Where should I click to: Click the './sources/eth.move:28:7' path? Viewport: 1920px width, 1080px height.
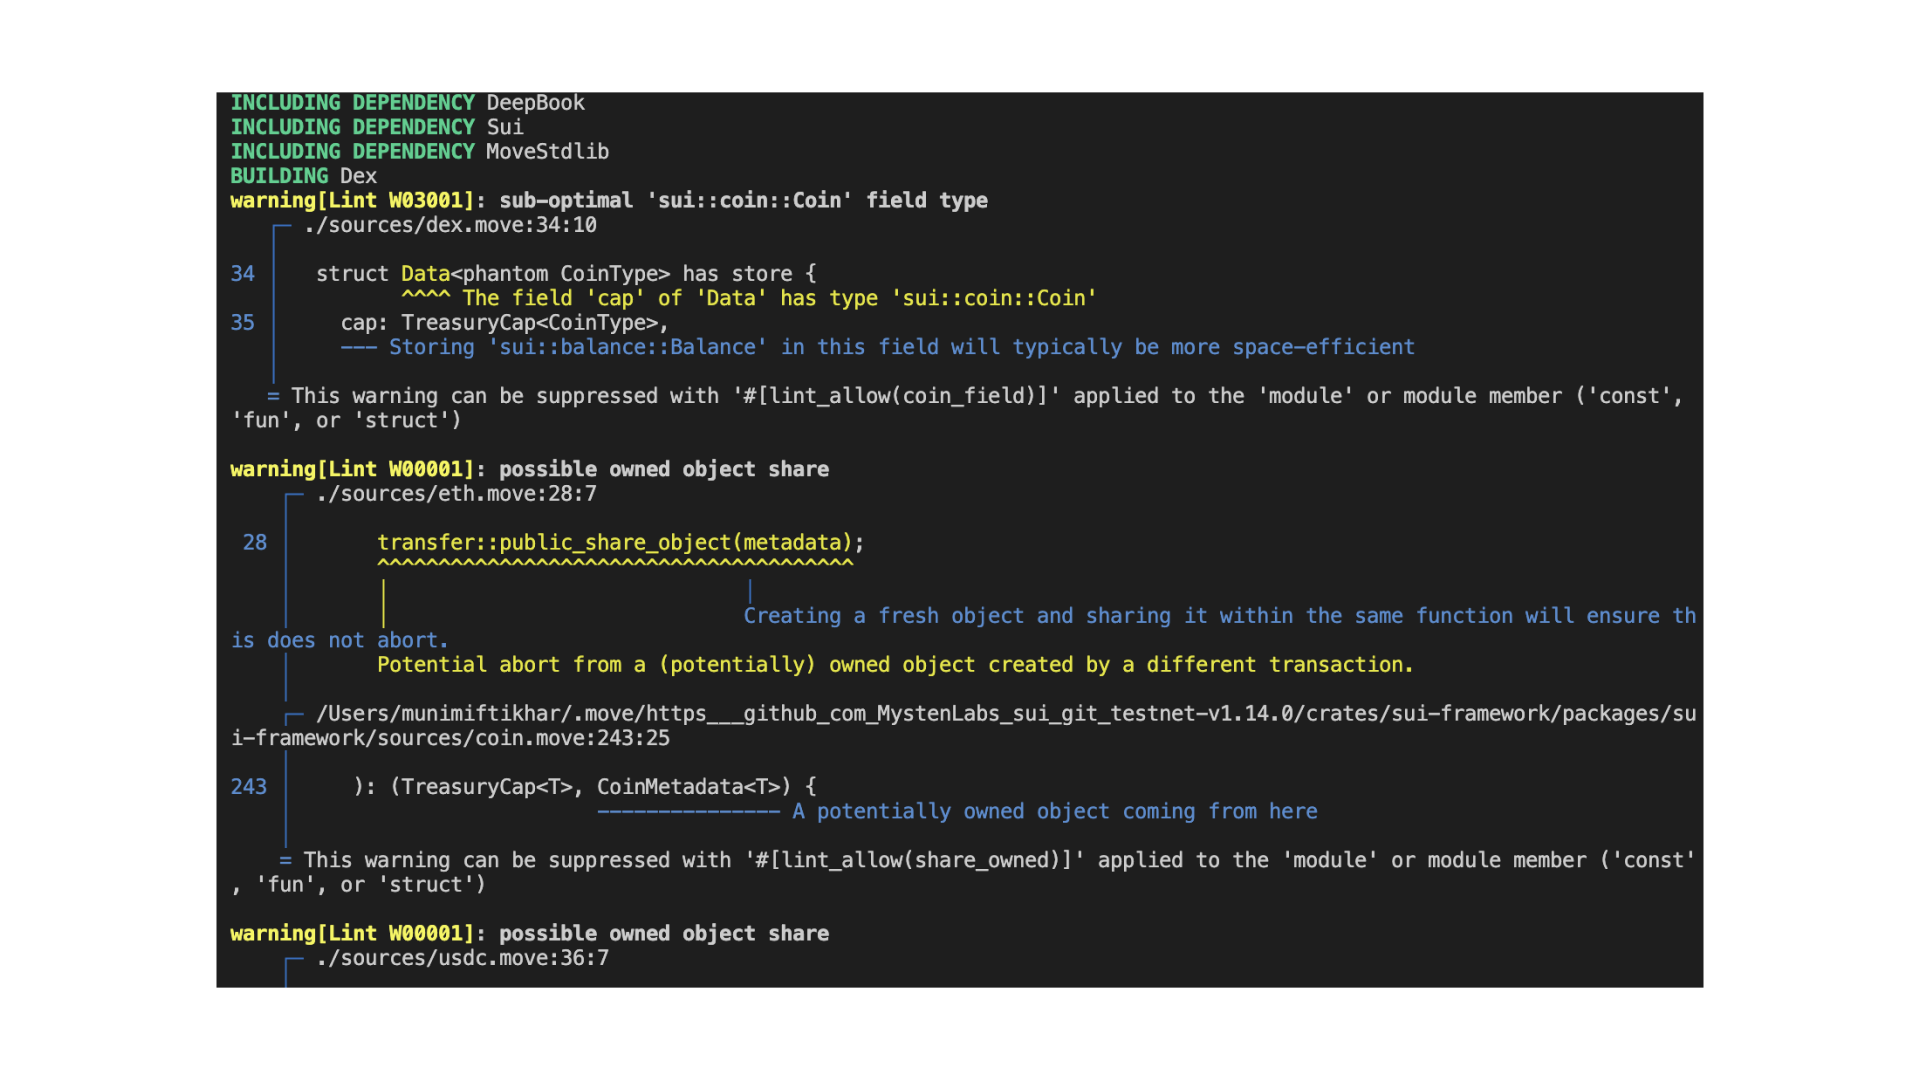[456, 494]
